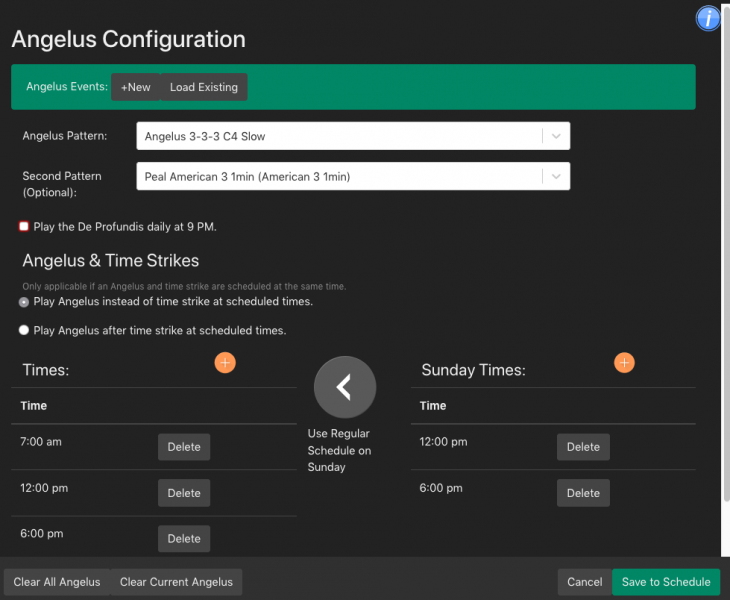Screen dimensions: 730x600
Task: Click the left arrow Use Regular Schedule button
Action: click(x=345, y=387)
